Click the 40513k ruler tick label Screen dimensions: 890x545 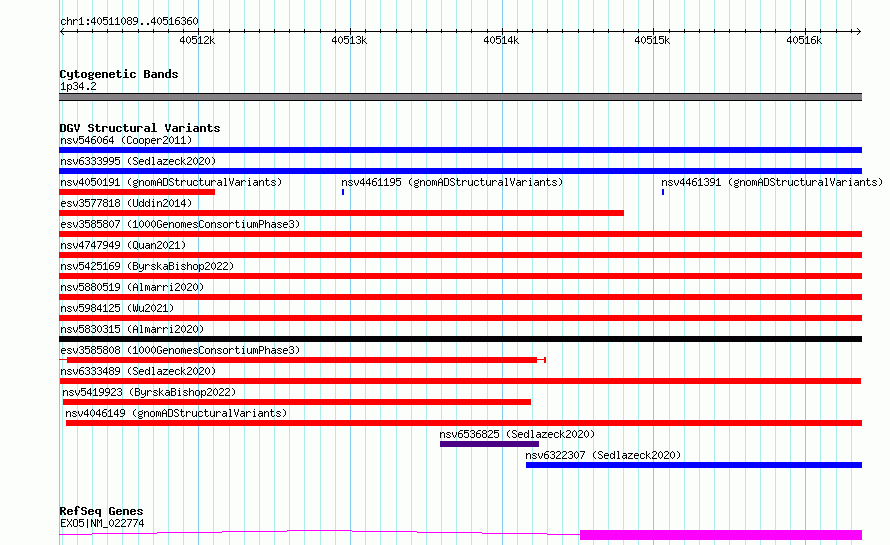(349, 40)
